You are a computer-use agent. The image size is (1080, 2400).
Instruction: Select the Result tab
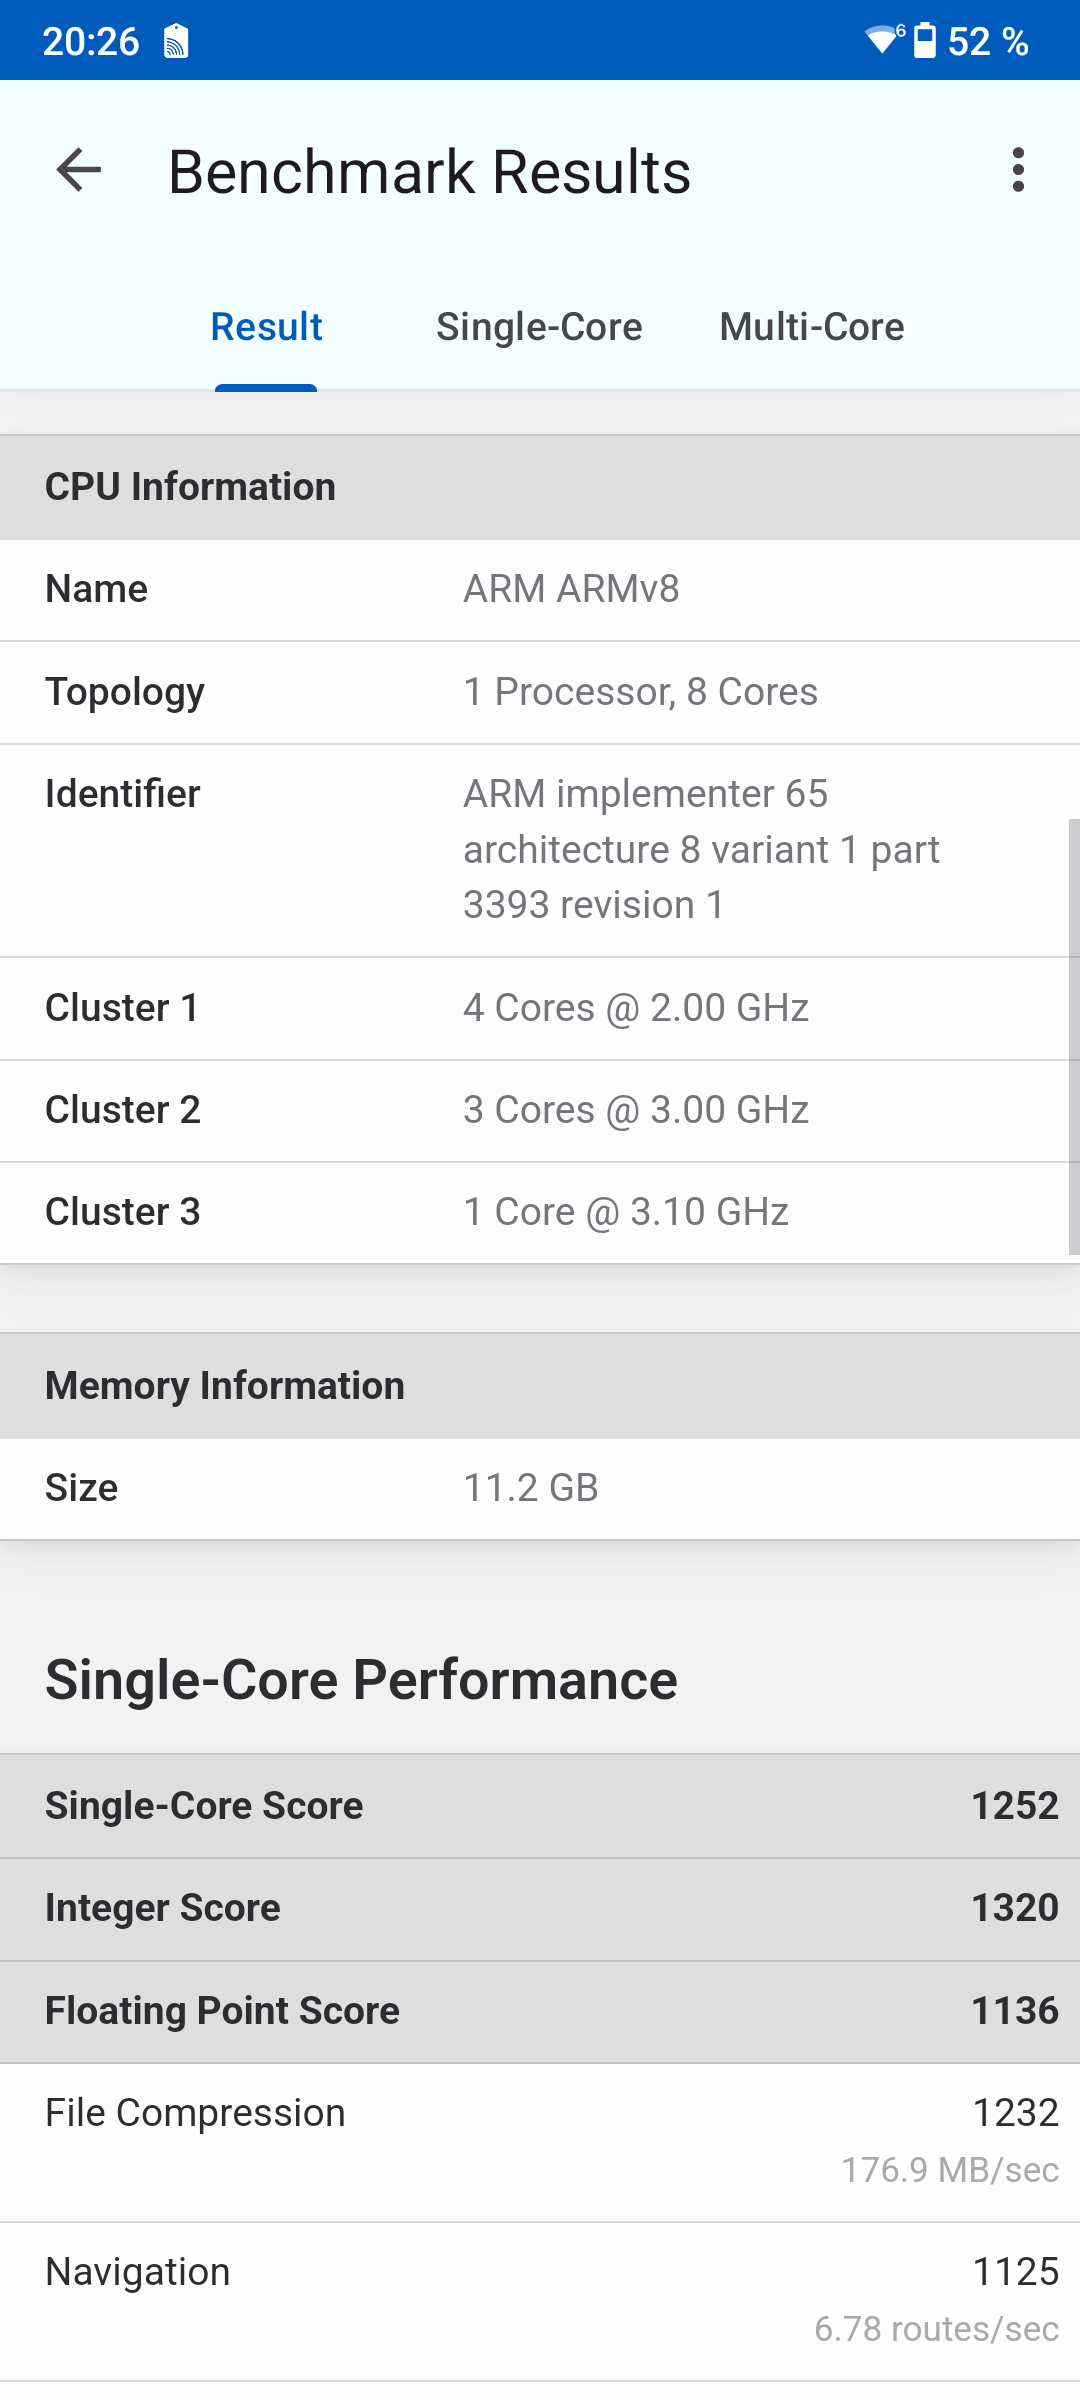pos(266,327)
